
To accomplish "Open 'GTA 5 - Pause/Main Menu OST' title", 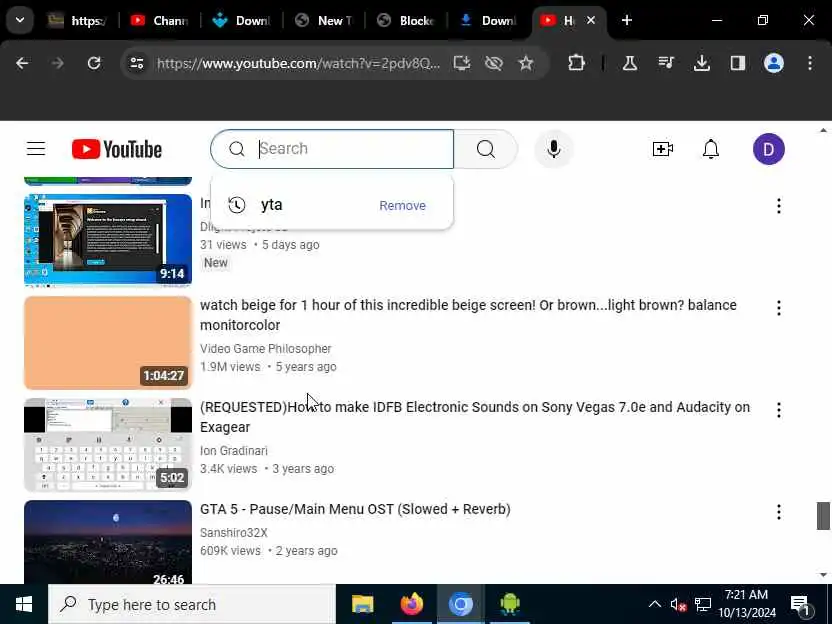I will coord(355,509).
